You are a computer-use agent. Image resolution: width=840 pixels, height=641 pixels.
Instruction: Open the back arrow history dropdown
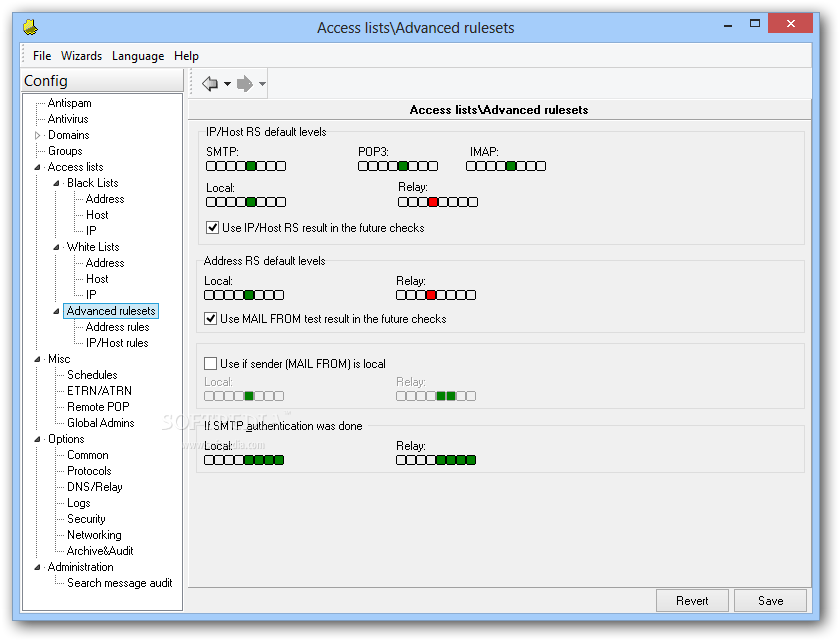click(x=227, y=84)
